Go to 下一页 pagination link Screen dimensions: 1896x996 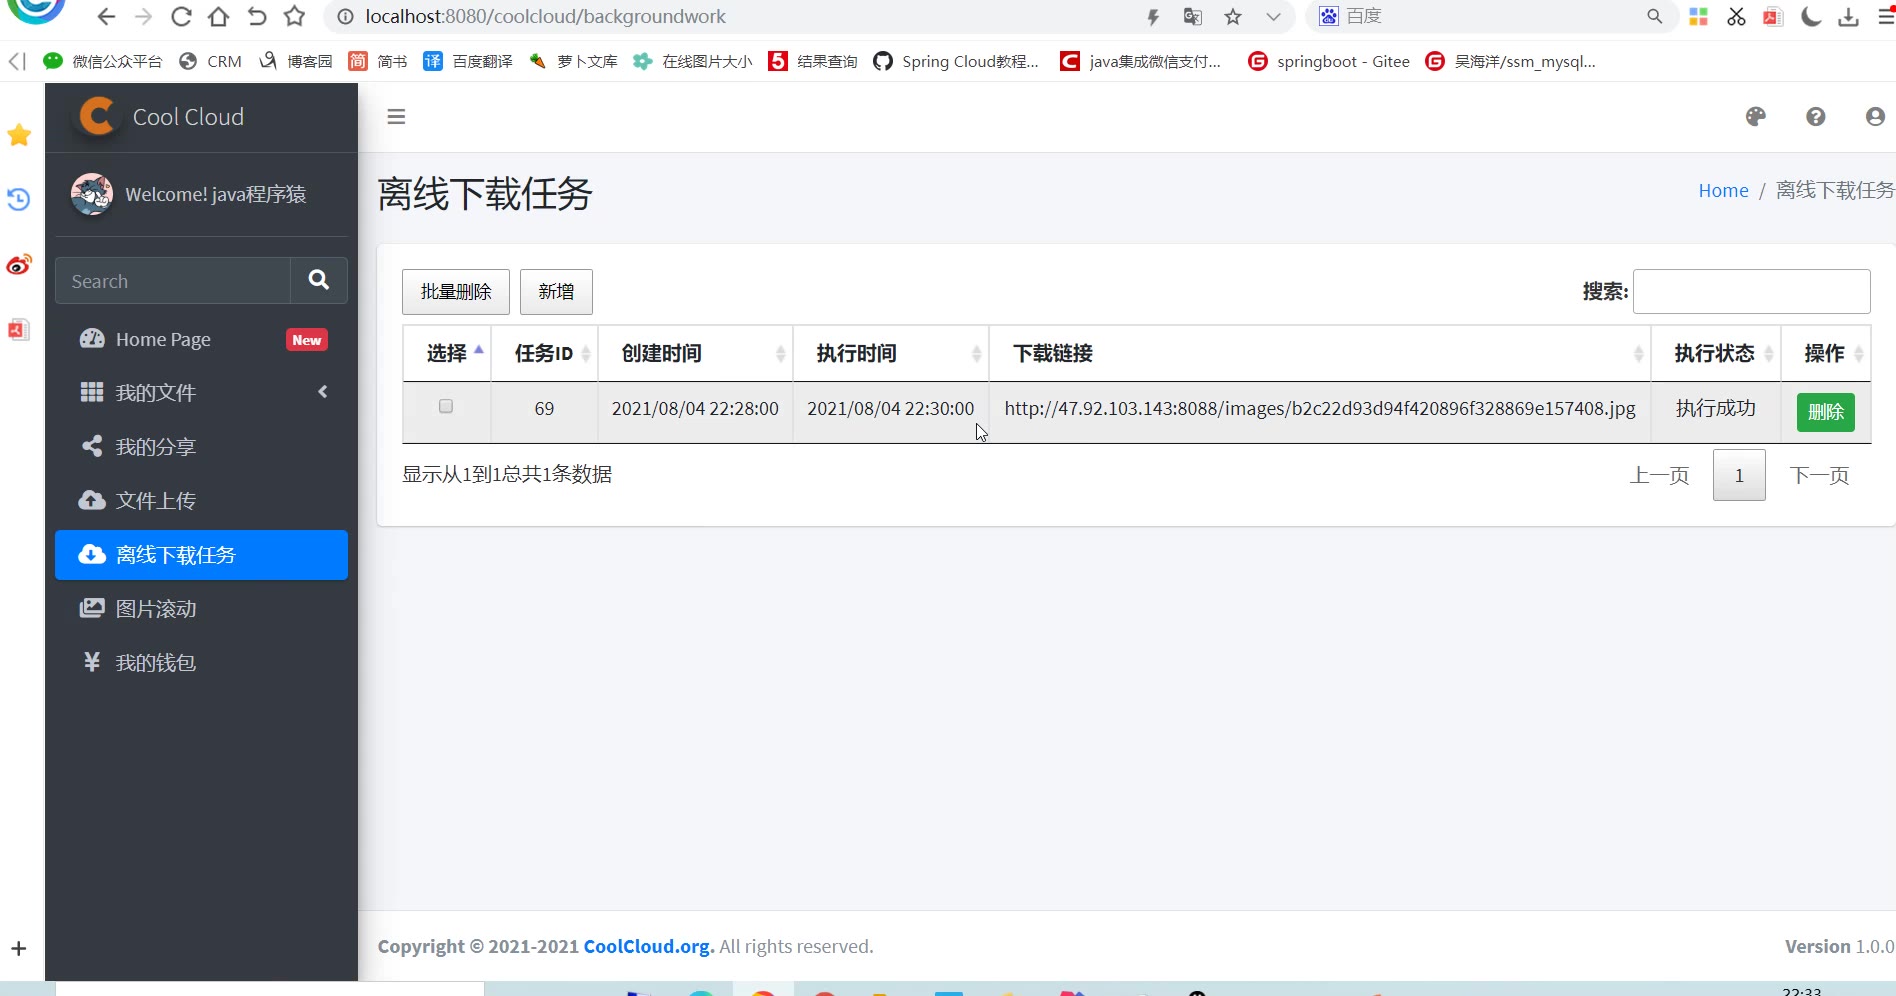[1819, 475]
